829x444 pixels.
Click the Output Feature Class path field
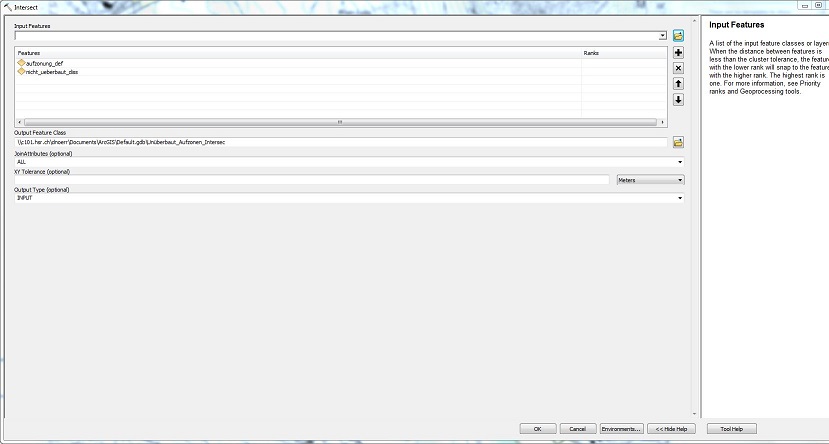(340, 142)
